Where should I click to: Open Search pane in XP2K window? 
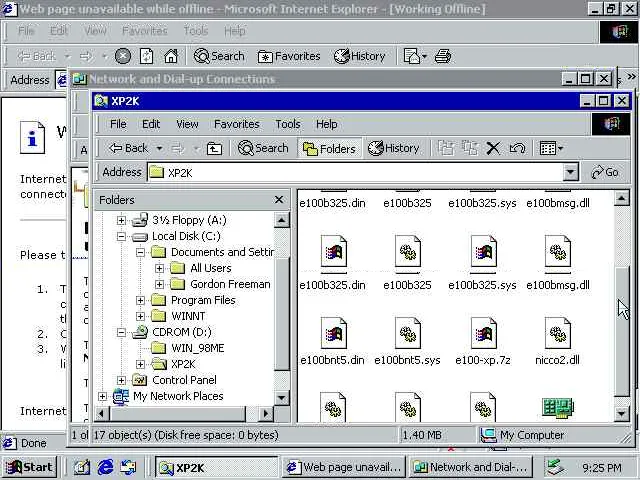tap(263, 148)
